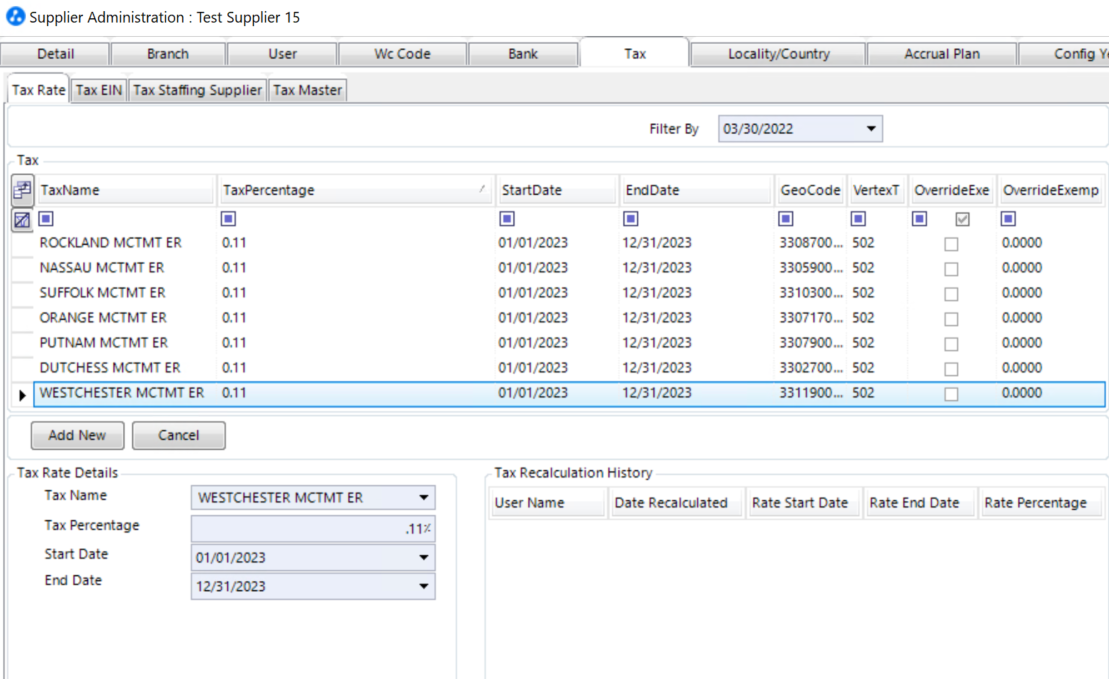Open the Accrual Plan tab
This screenshot has height=679, width=1109.
coord(941,54)
